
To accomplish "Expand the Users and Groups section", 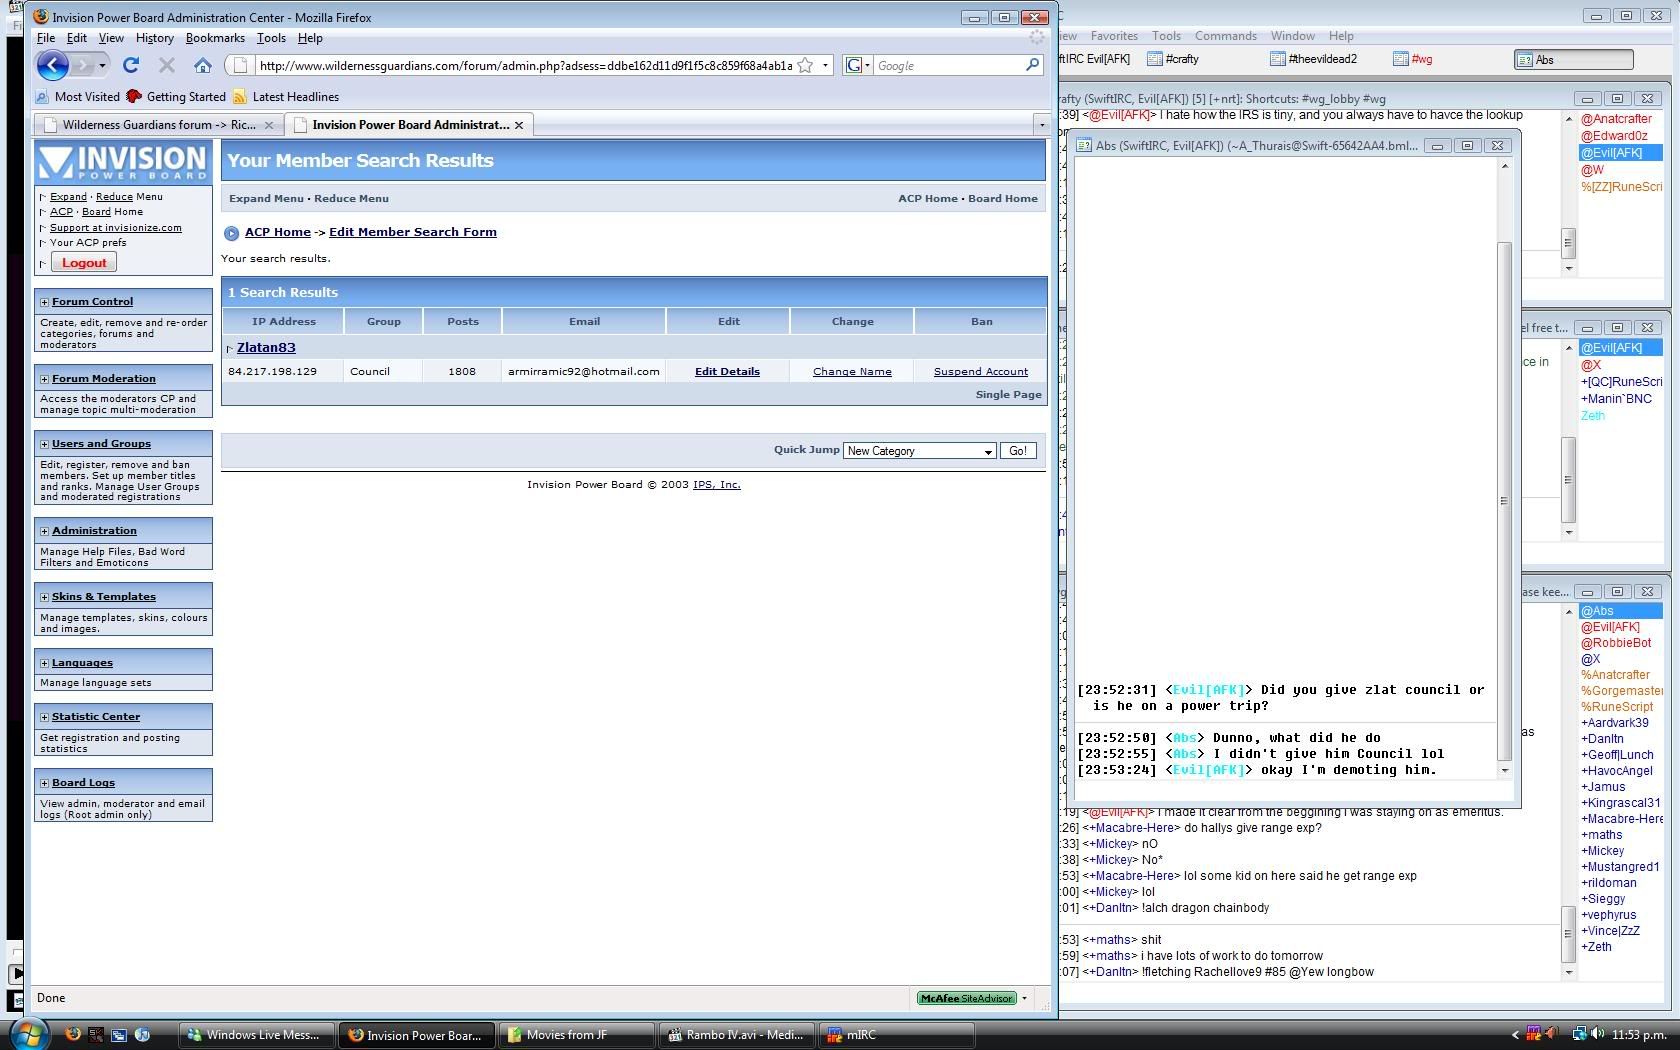I will [44, 444].
